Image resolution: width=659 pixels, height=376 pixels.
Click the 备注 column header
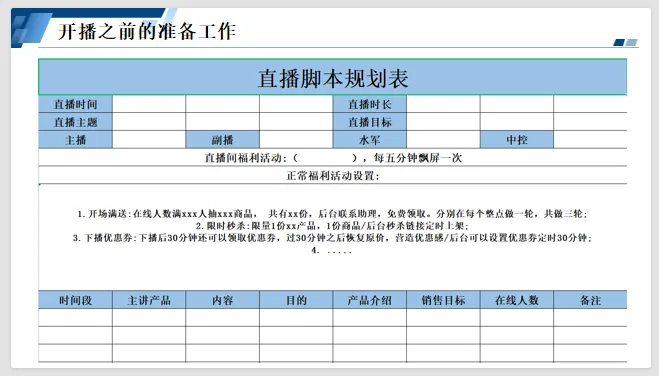click(x=590, y=300)
